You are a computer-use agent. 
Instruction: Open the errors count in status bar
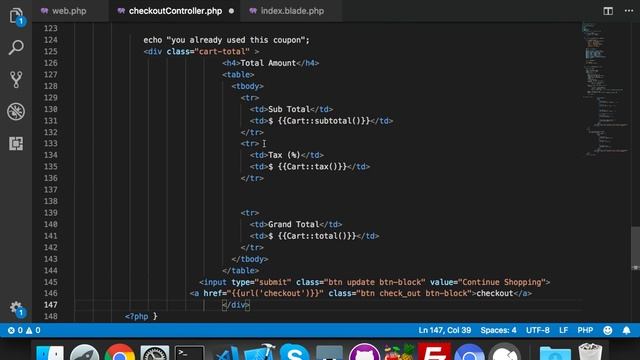click(x=15, y=330)
